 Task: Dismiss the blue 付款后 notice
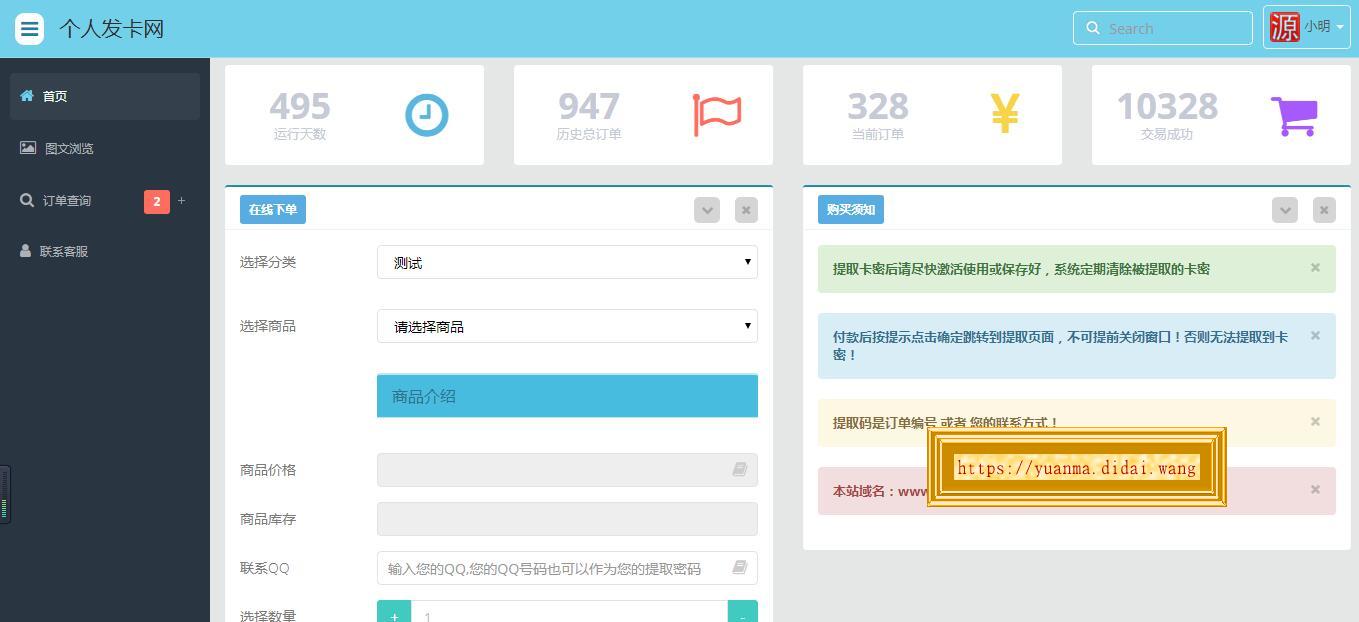click(1315, 335)
